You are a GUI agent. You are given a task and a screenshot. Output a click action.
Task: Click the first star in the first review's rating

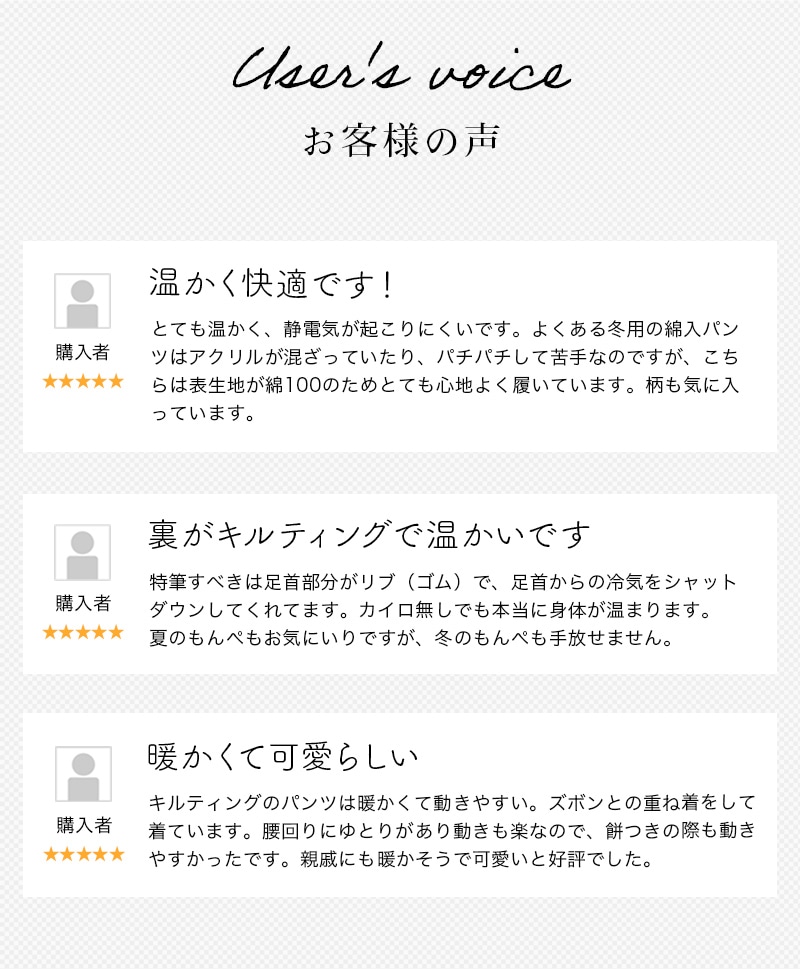coord(50,381)
